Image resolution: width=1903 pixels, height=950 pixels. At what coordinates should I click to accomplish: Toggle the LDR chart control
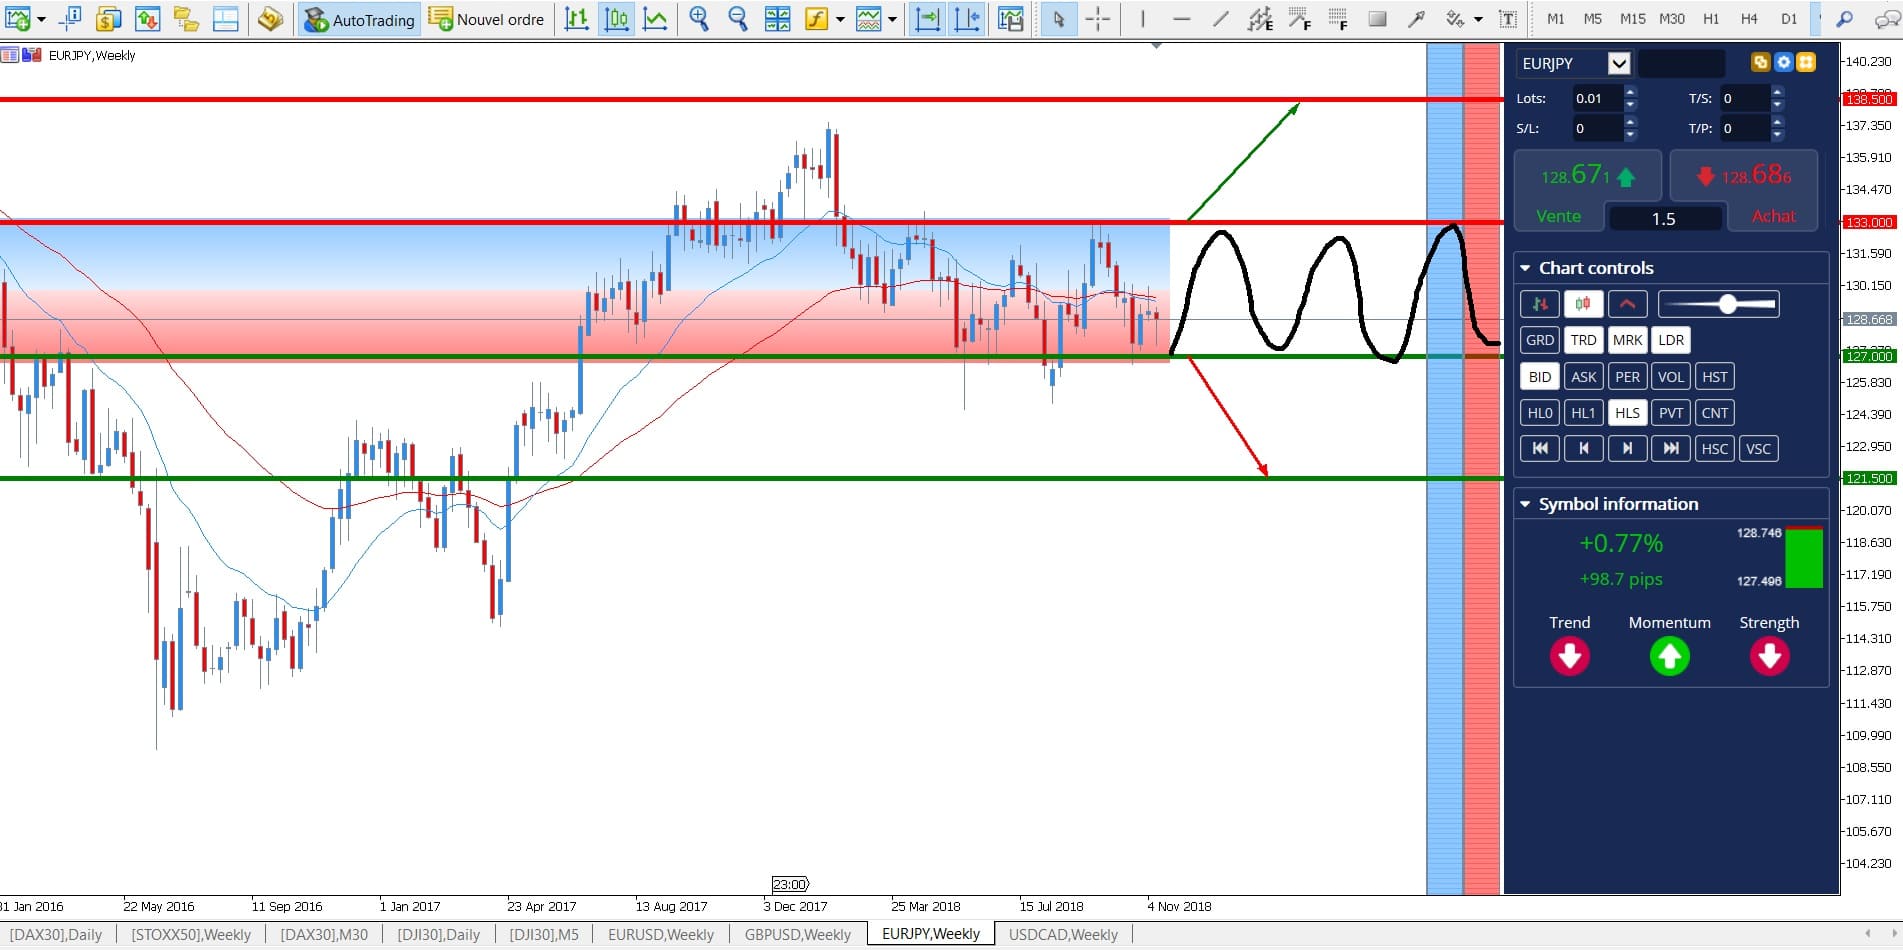(1671, 340)
